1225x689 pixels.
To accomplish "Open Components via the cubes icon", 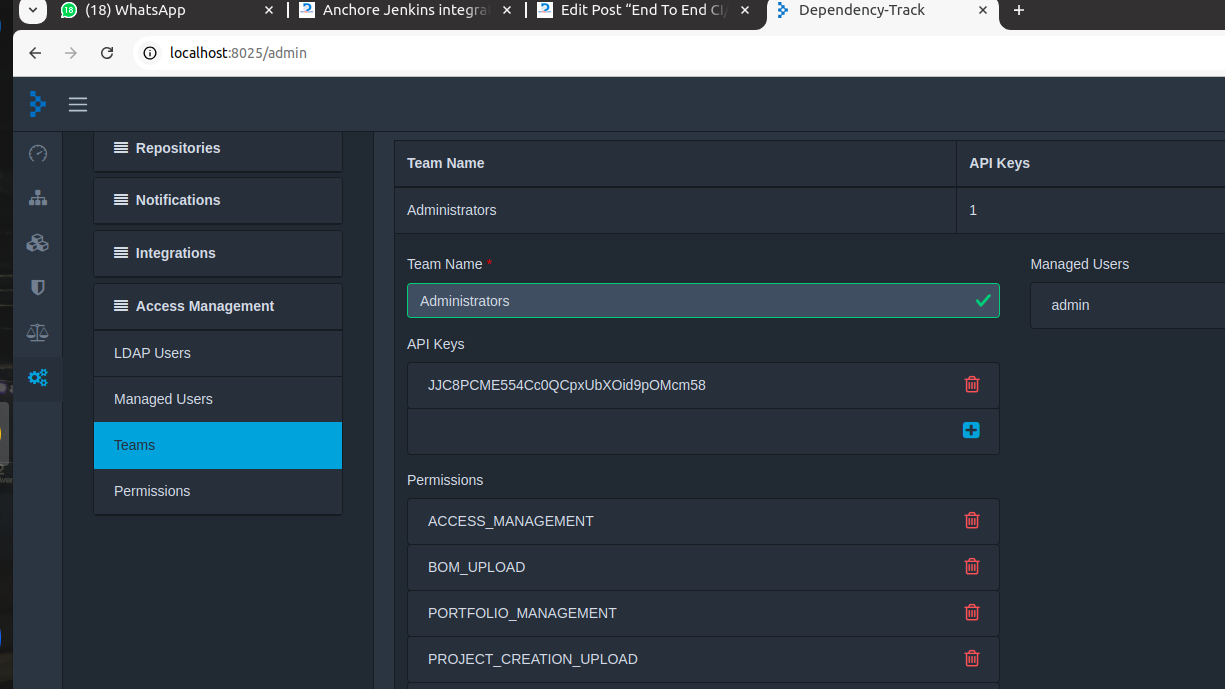I will (x=37, y=242).
